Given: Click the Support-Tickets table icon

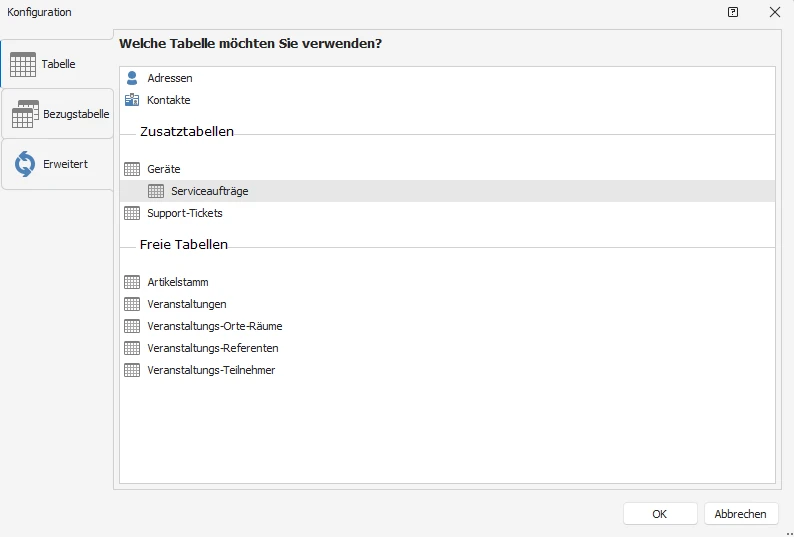Looking at the screenshot, I should click(132, 213).
